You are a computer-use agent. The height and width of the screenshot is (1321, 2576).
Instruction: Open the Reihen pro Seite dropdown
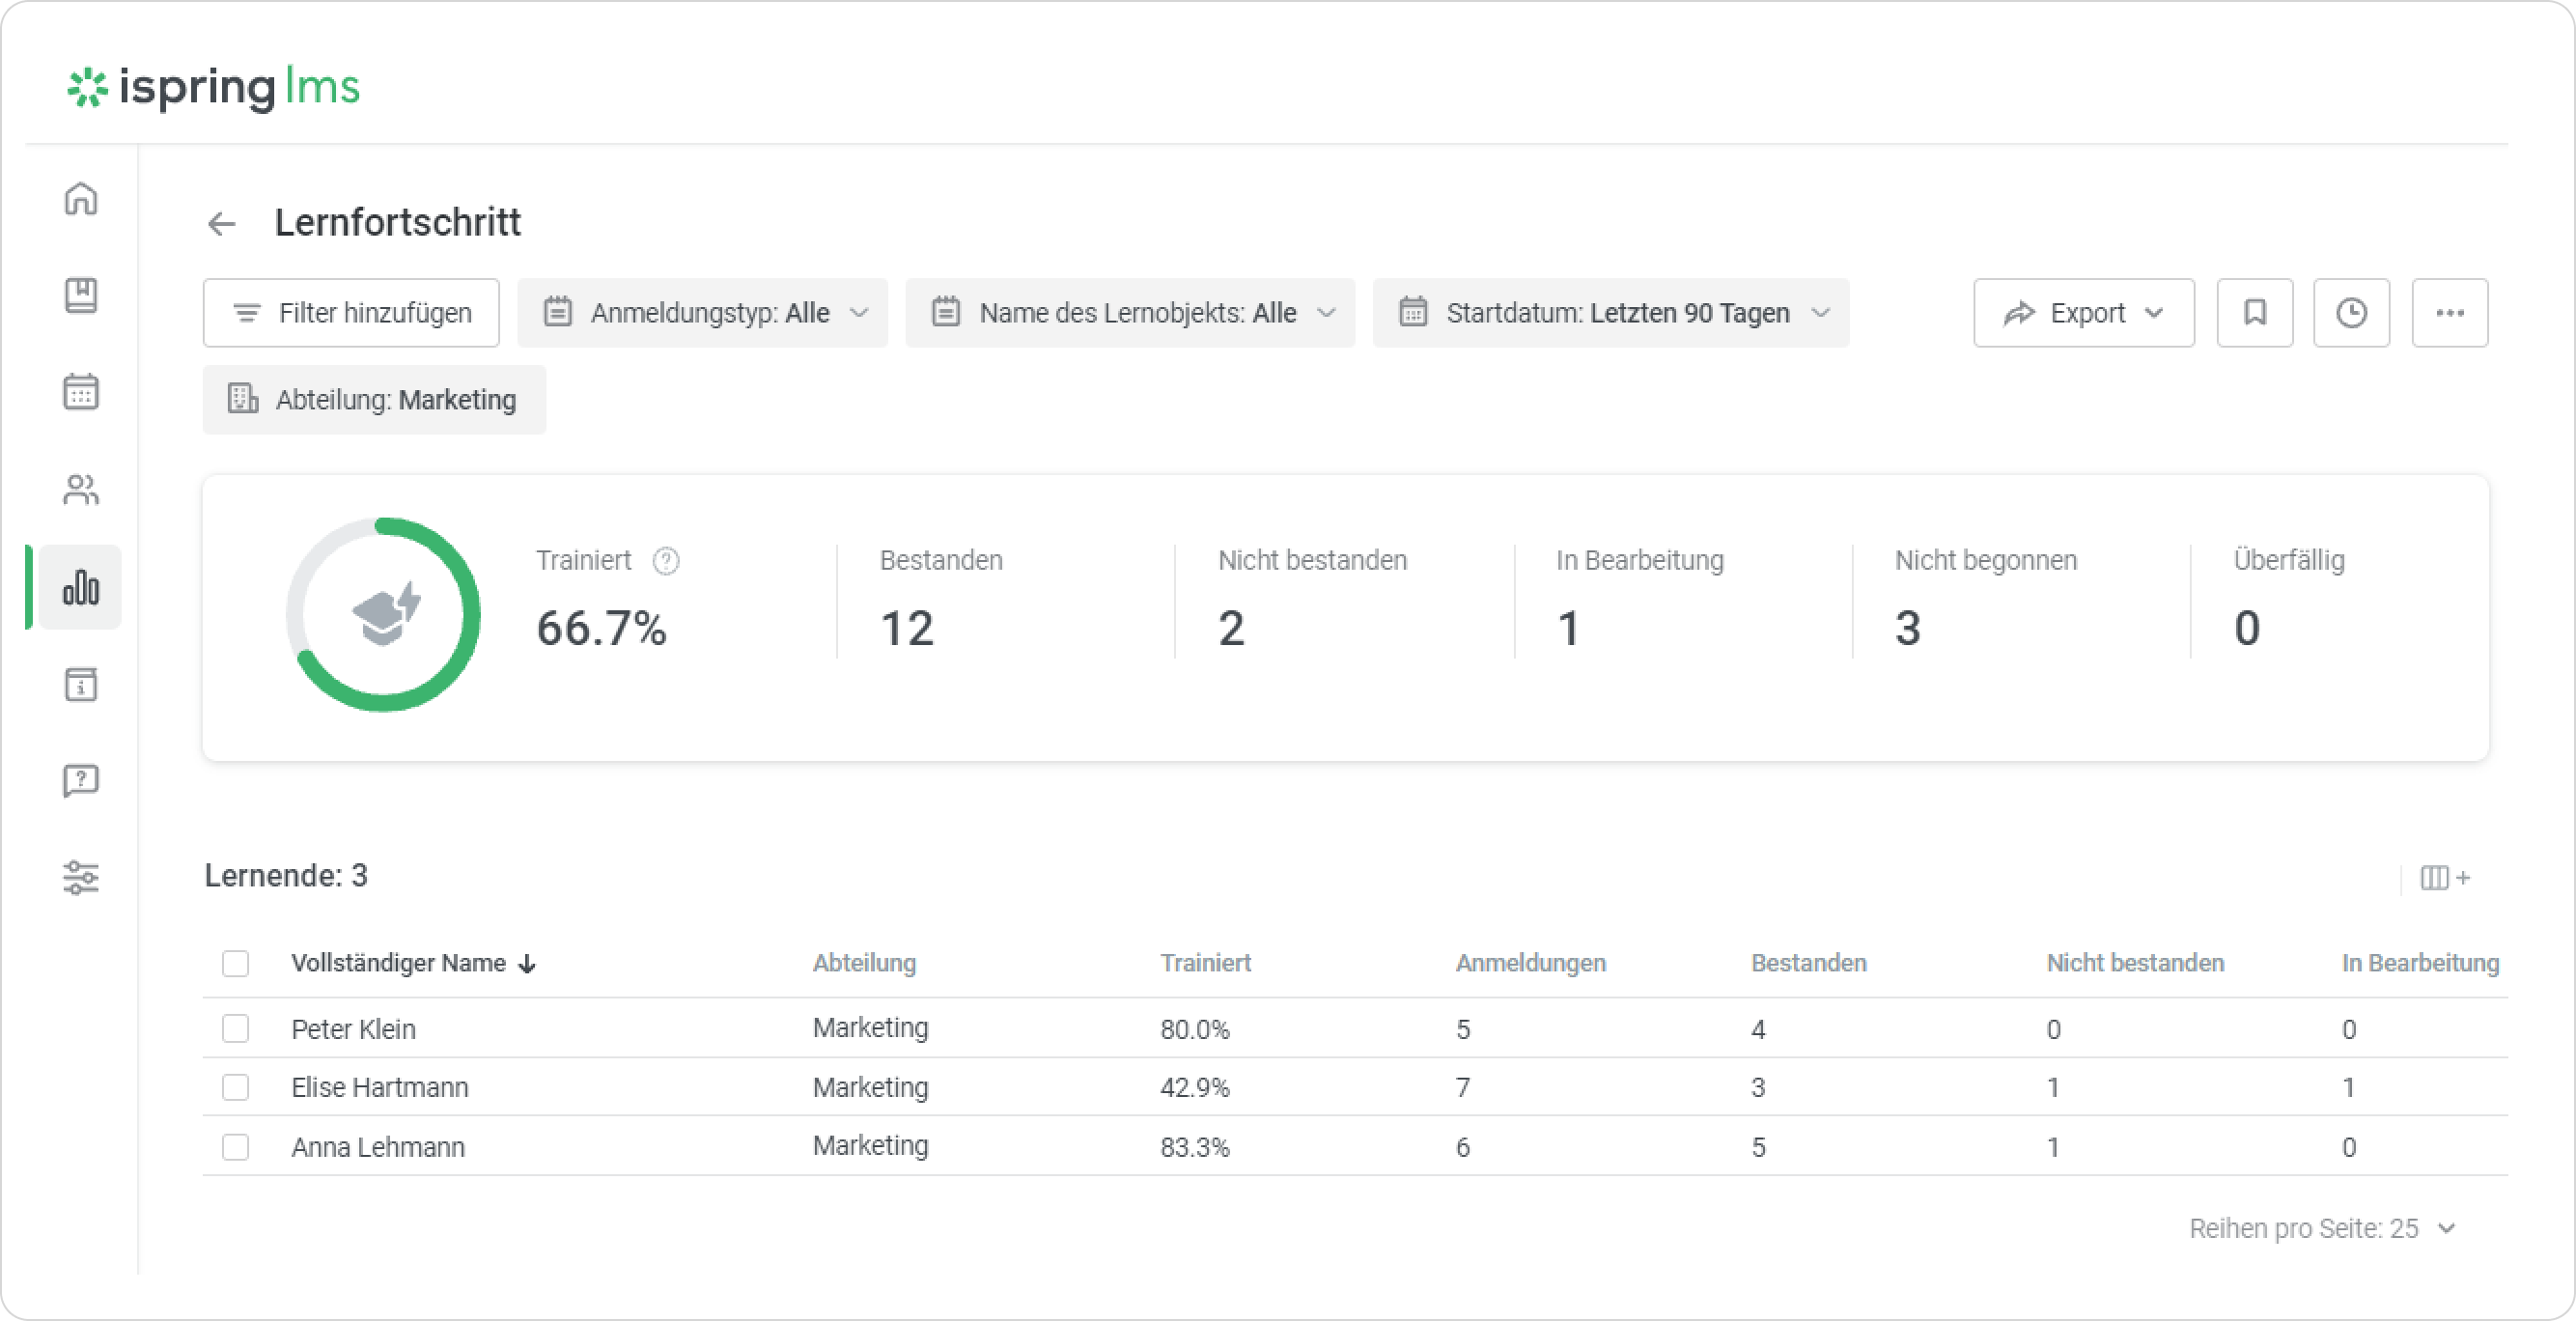(2321, 1228)
